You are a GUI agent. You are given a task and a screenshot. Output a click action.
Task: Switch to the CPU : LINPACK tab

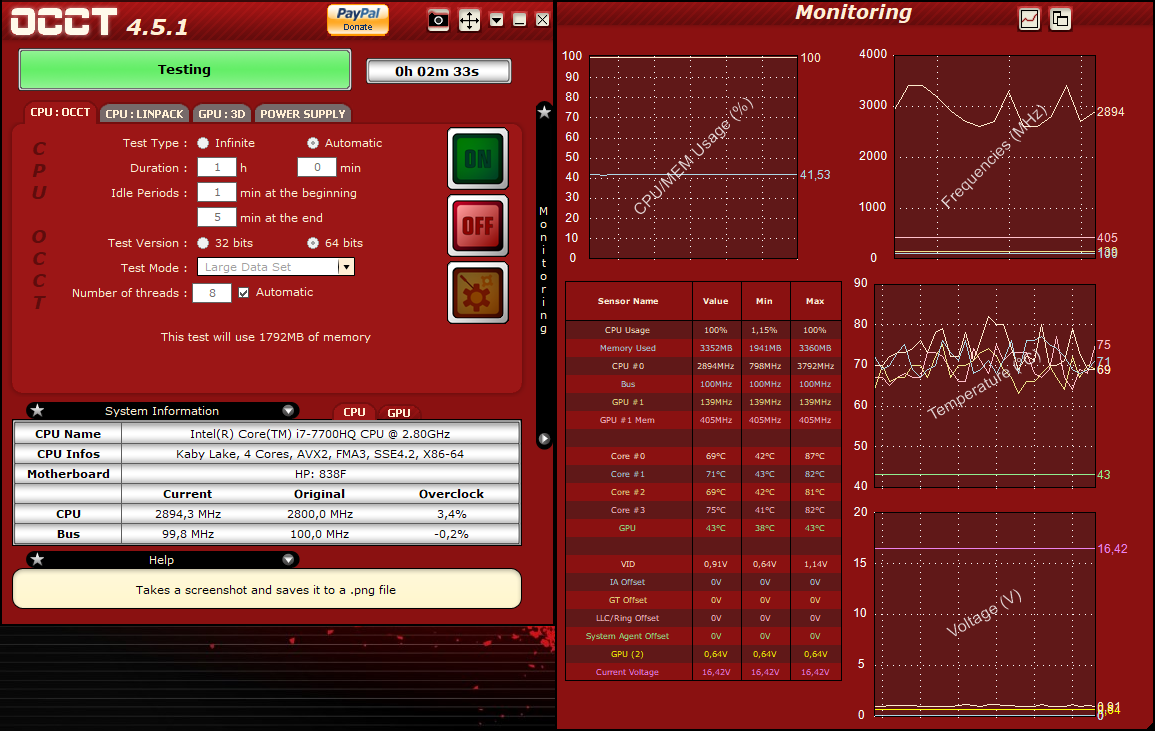click(x=144, y=113)
